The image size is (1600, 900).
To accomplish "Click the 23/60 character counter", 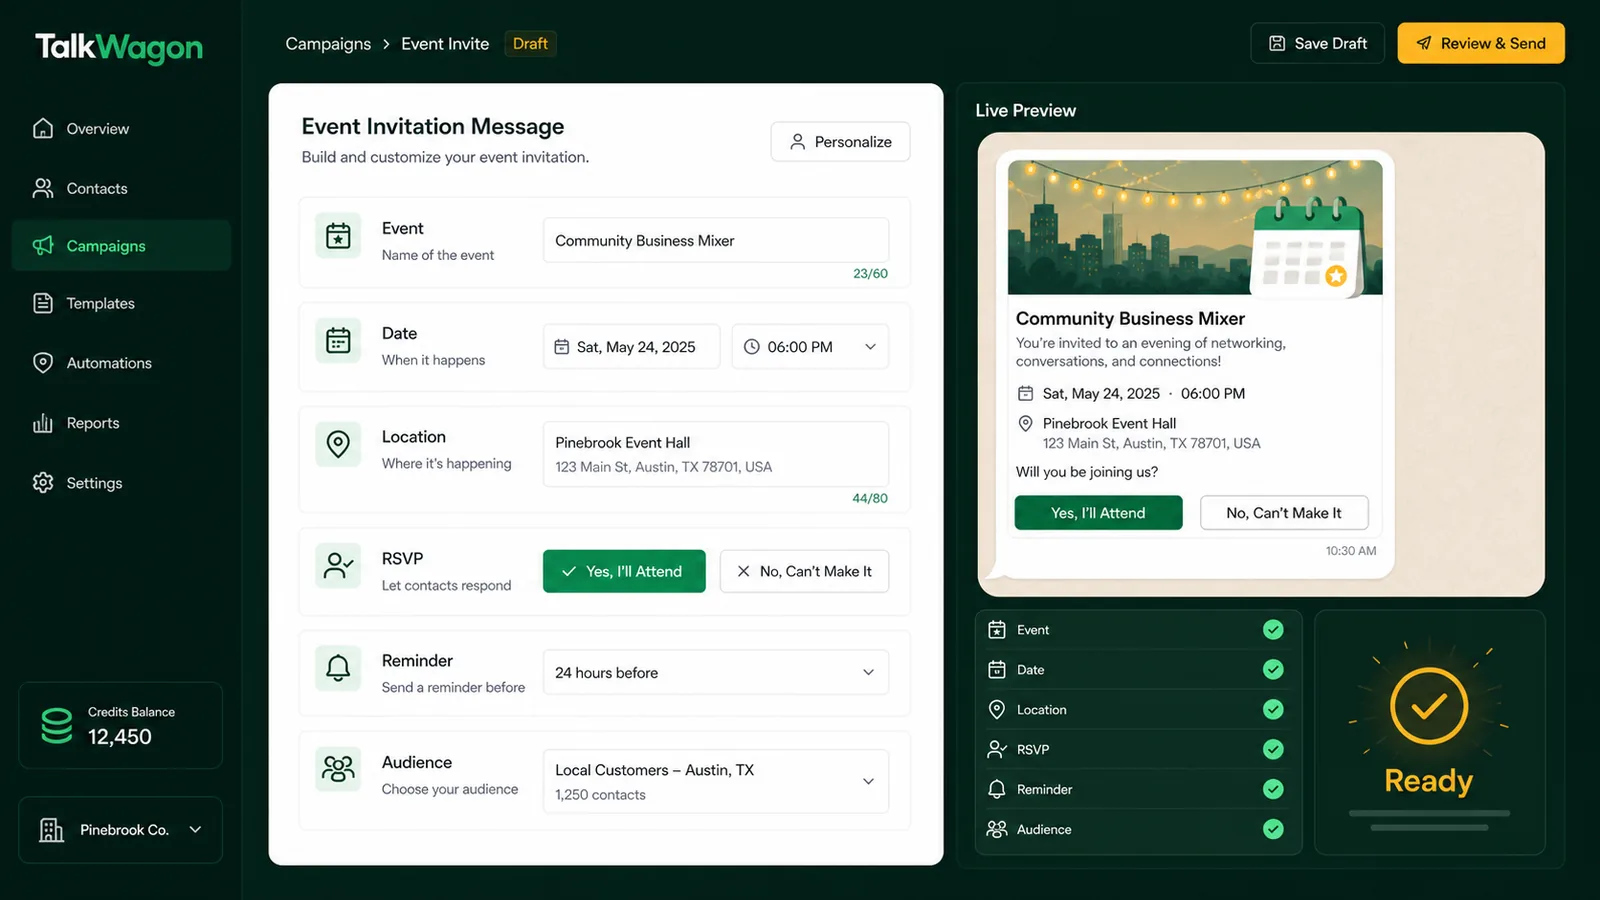I will coord(870,273).
